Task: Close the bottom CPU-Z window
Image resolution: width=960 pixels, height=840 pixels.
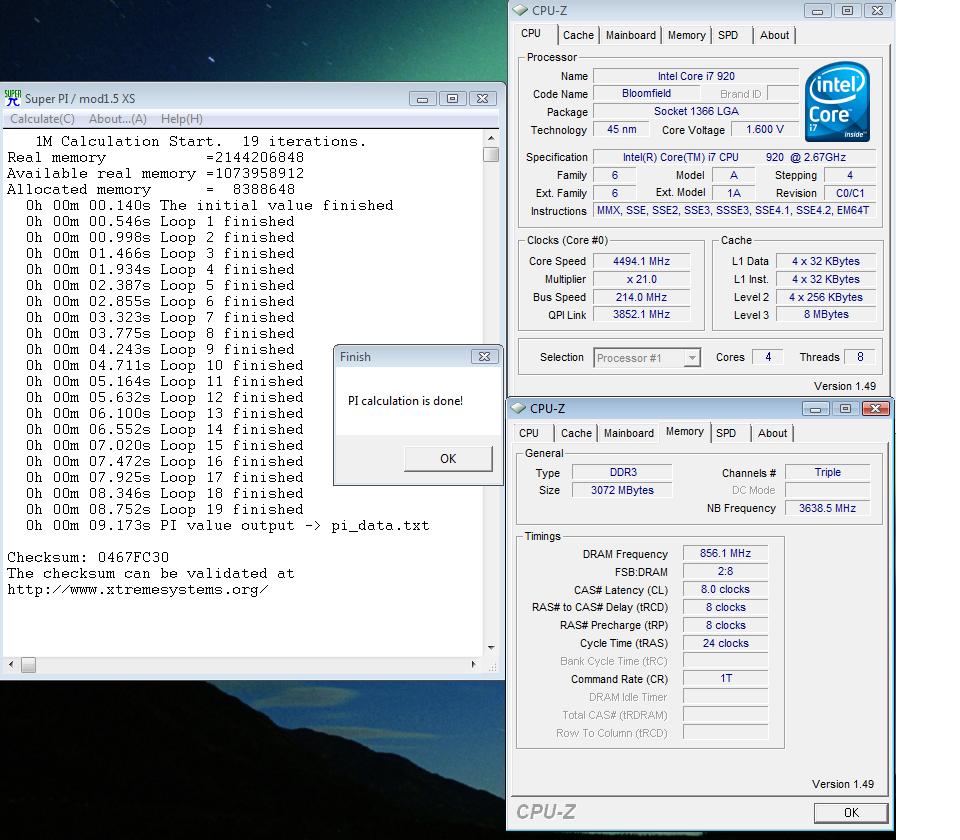Action: pyautogui.click(x=875, y=408)
